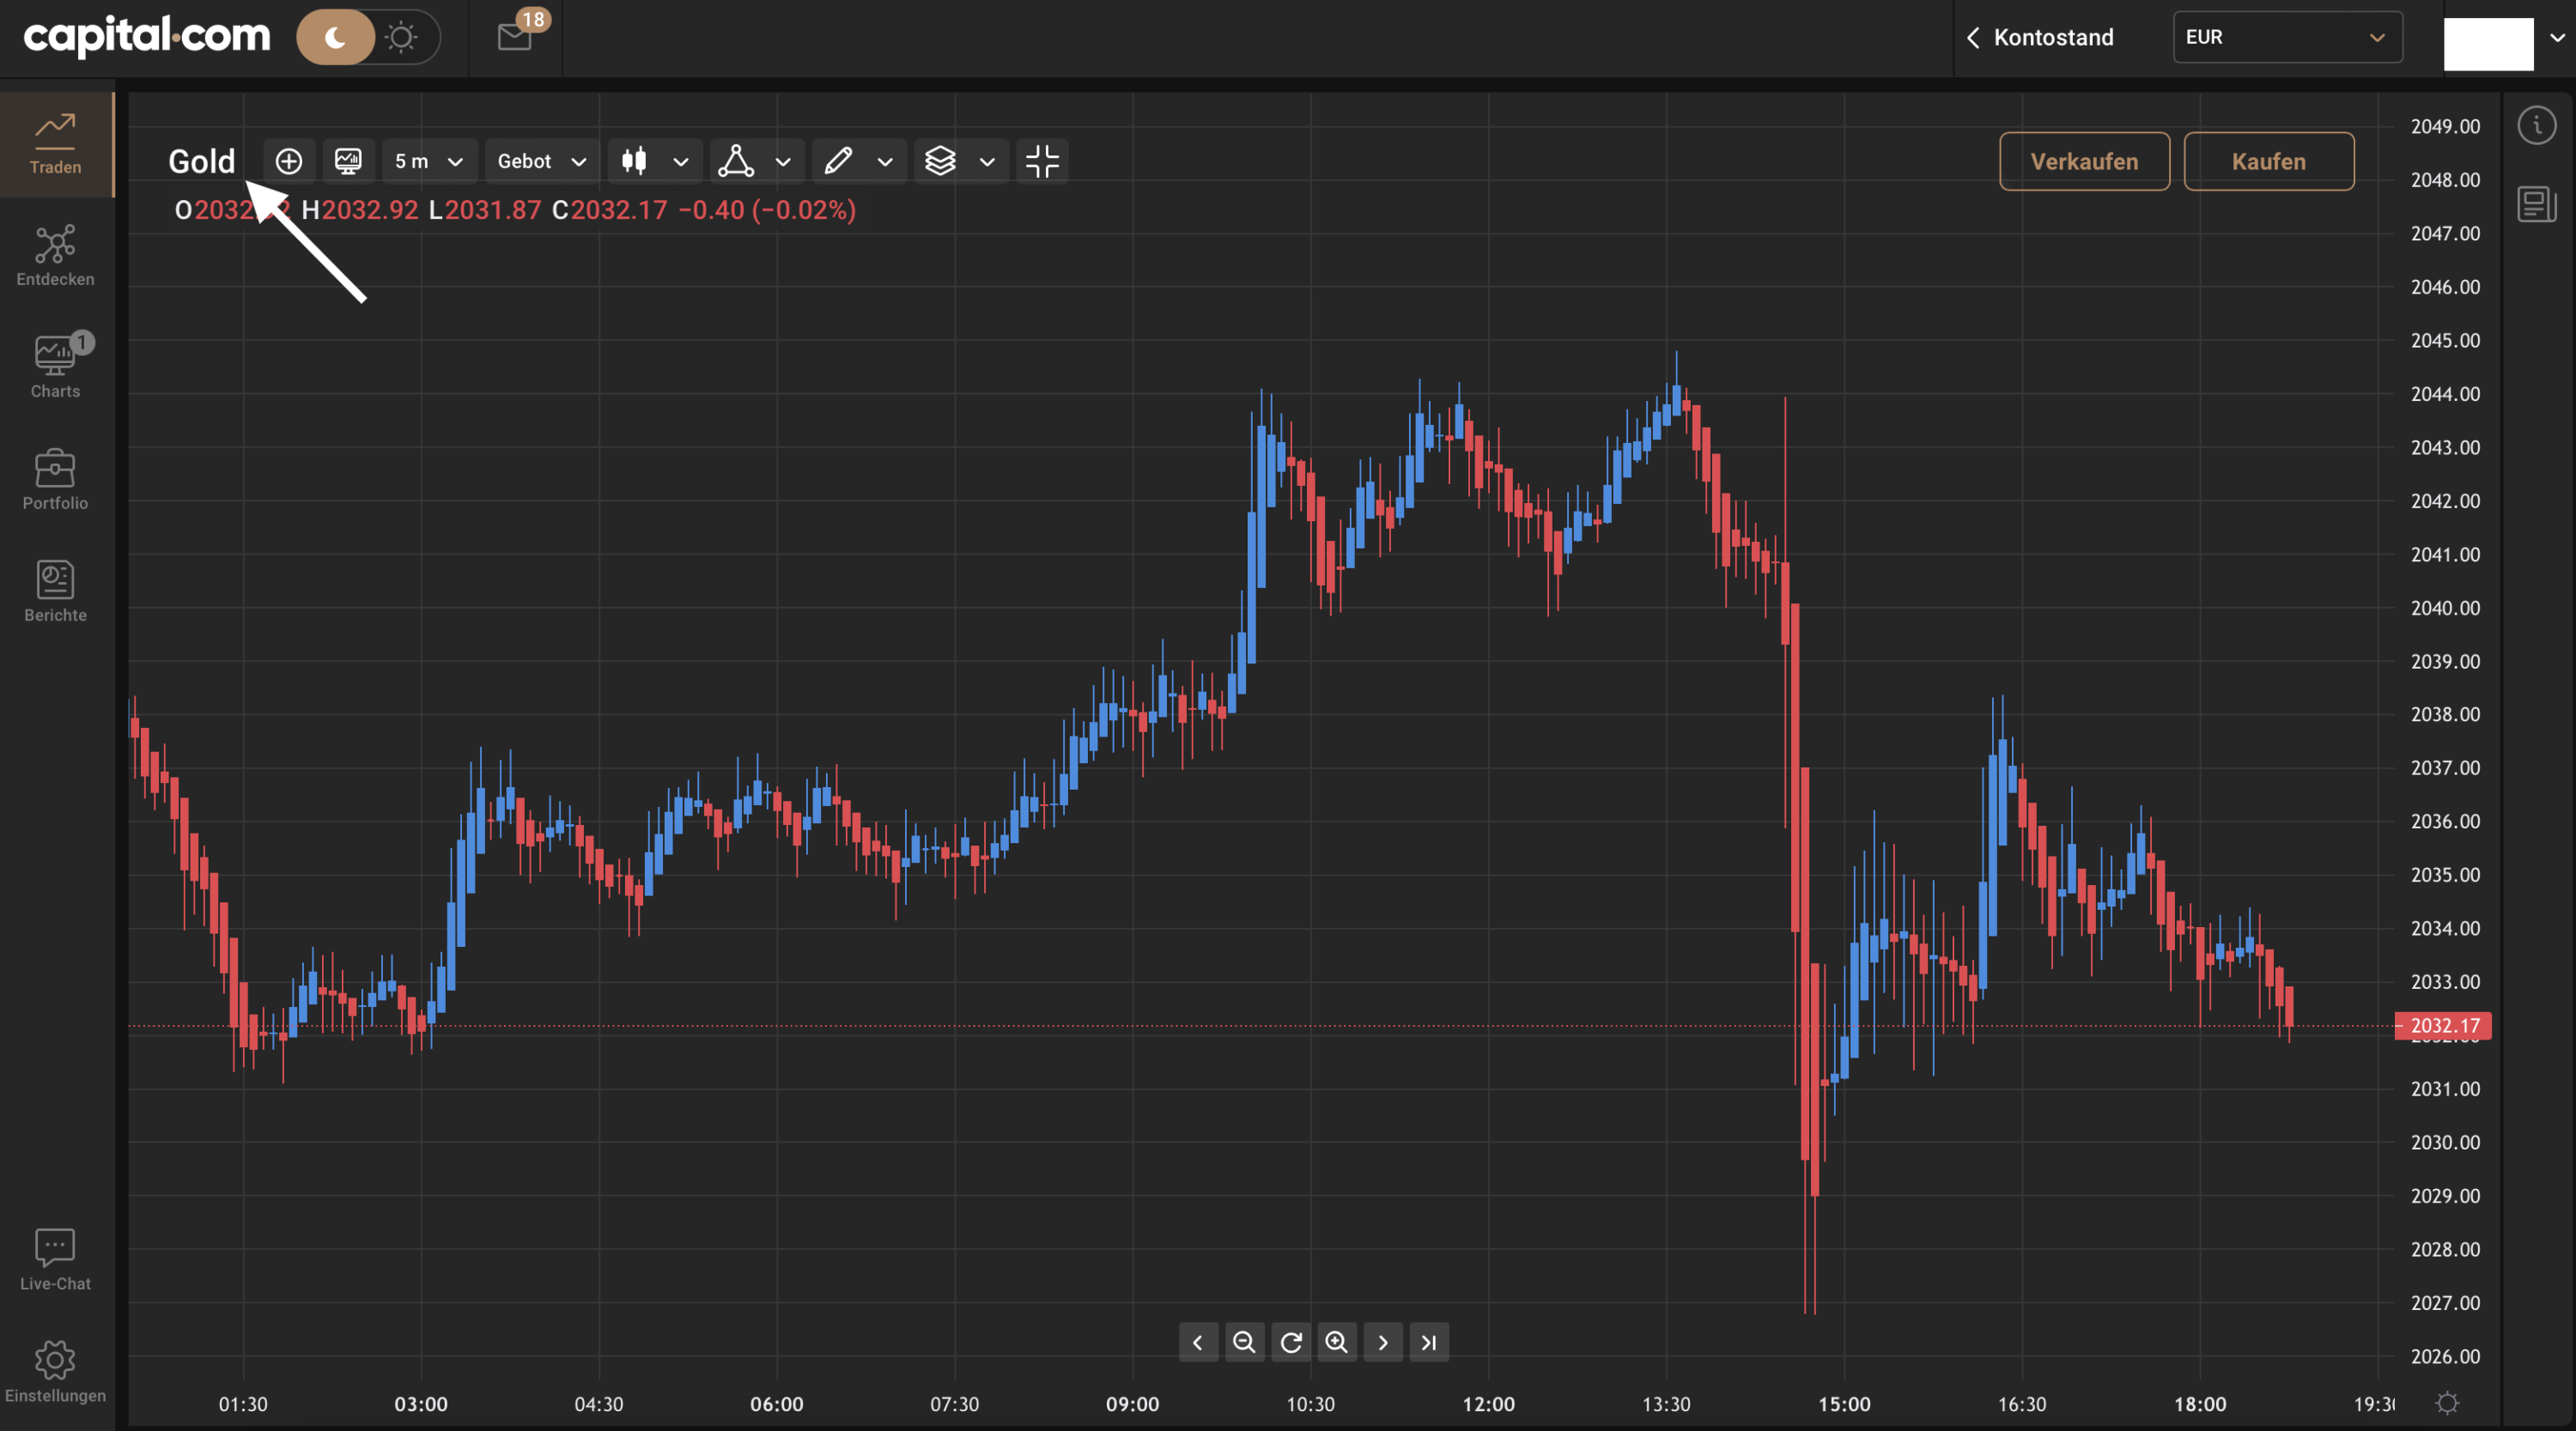The width and height of the screenshot is (2576, 1431).
Task: Jump to the latest candle
Action: point(1429,1342)
